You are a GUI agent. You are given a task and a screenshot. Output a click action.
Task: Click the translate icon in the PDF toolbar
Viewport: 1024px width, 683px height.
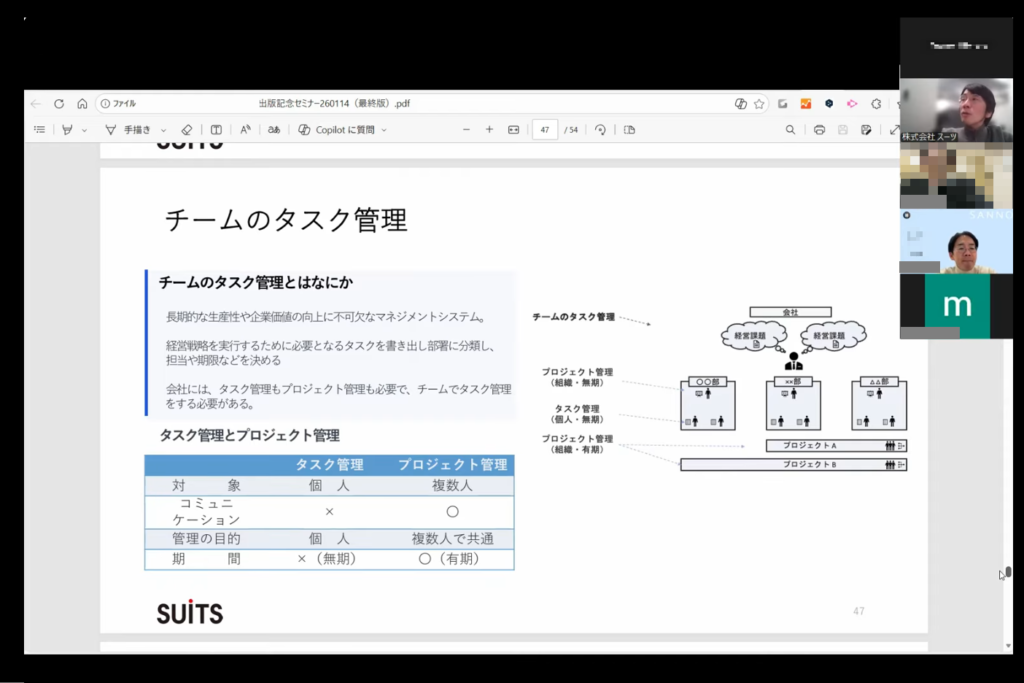[x=273, y=129]
